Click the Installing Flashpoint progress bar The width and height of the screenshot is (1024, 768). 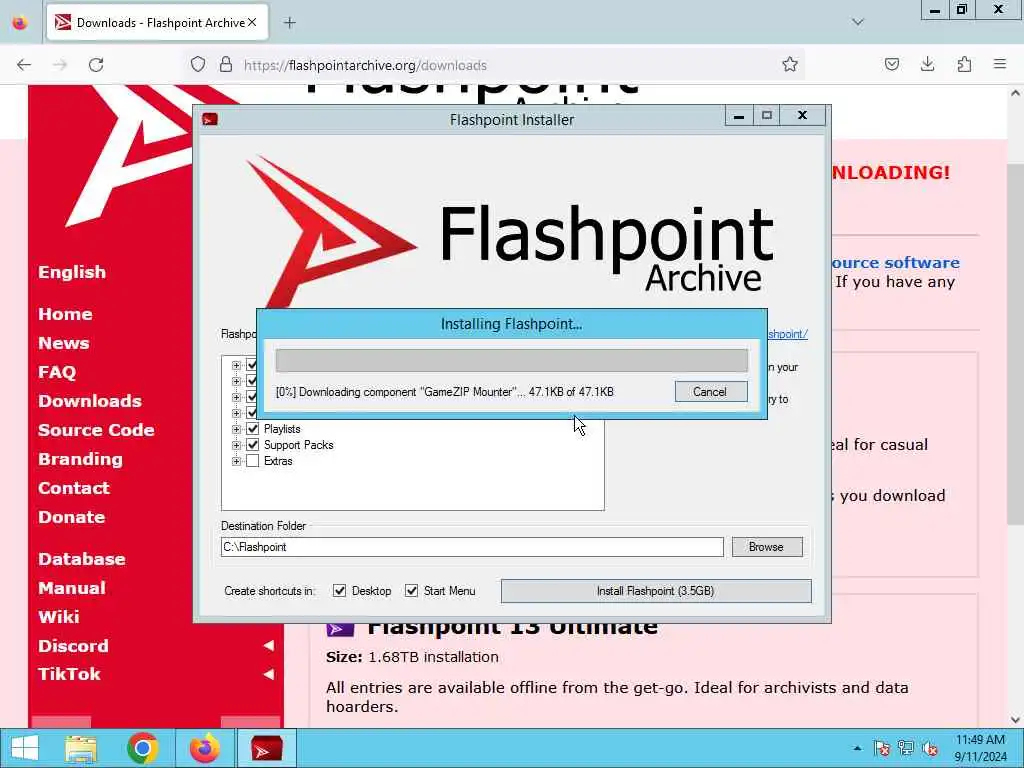(x=511, y=360)
